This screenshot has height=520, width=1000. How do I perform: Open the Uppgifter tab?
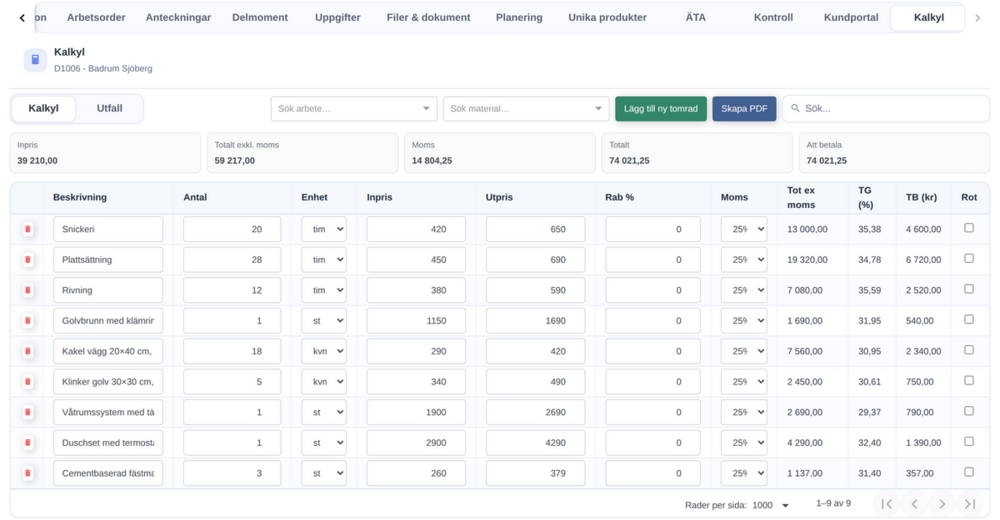point(337,18)
